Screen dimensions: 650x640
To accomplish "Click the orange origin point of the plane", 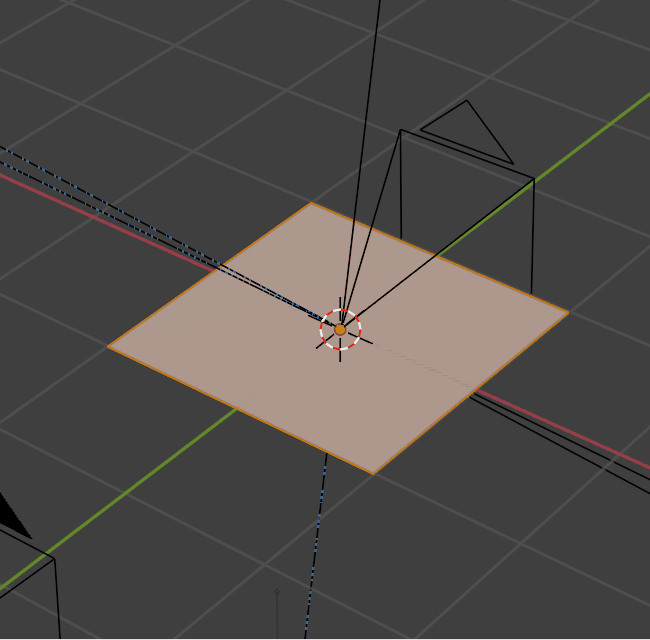I will click(x=340, y=330).
